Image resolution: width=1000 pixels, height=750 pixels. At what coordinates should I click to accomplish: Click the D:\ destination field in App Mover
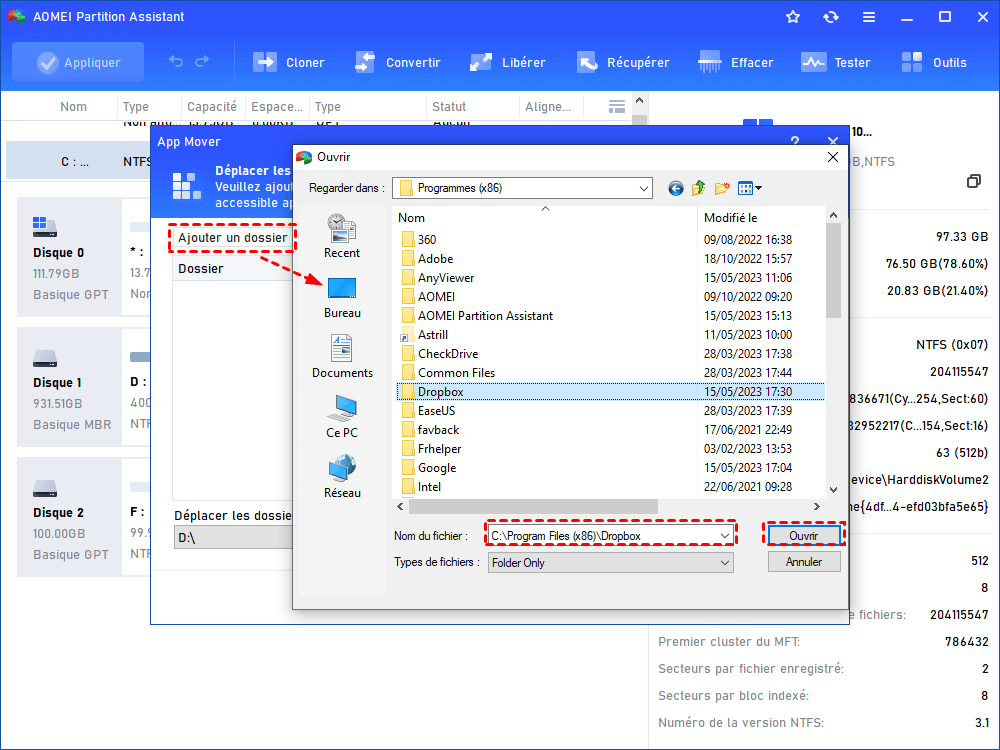coord(233,538)
